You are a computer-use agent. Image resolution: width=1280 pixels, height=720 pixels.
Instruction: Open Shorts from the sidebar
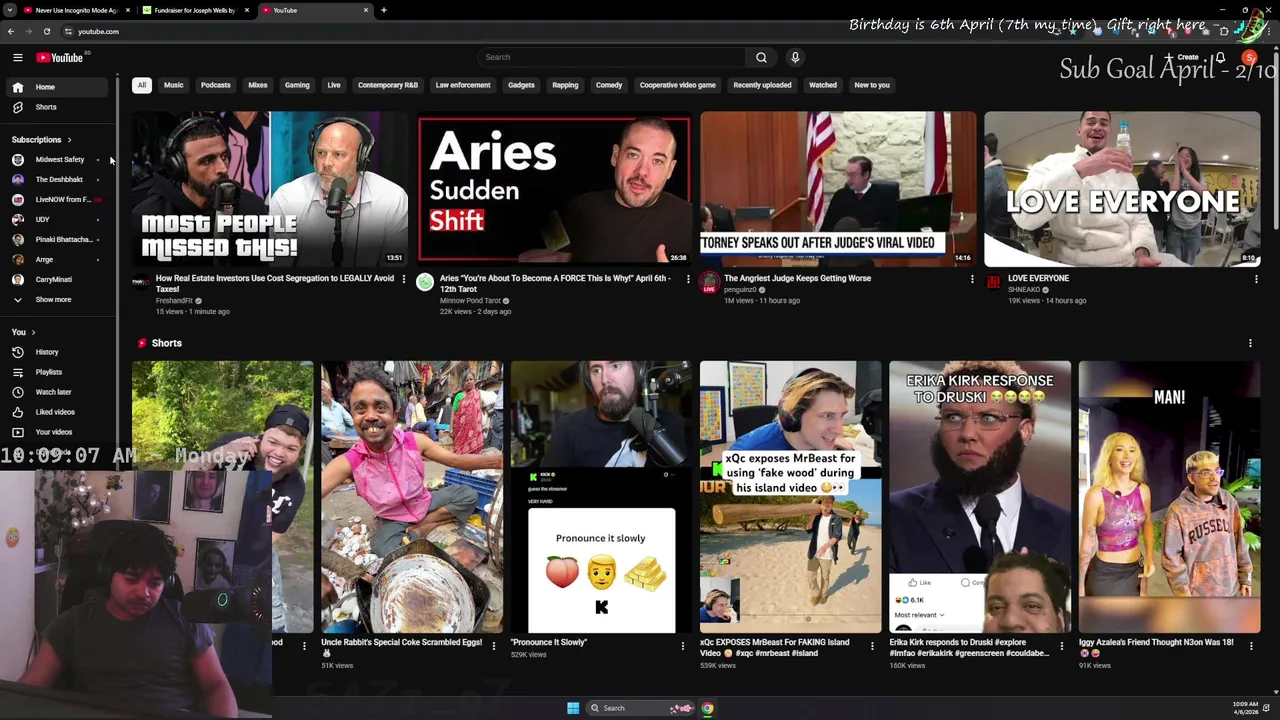point(55,107)
